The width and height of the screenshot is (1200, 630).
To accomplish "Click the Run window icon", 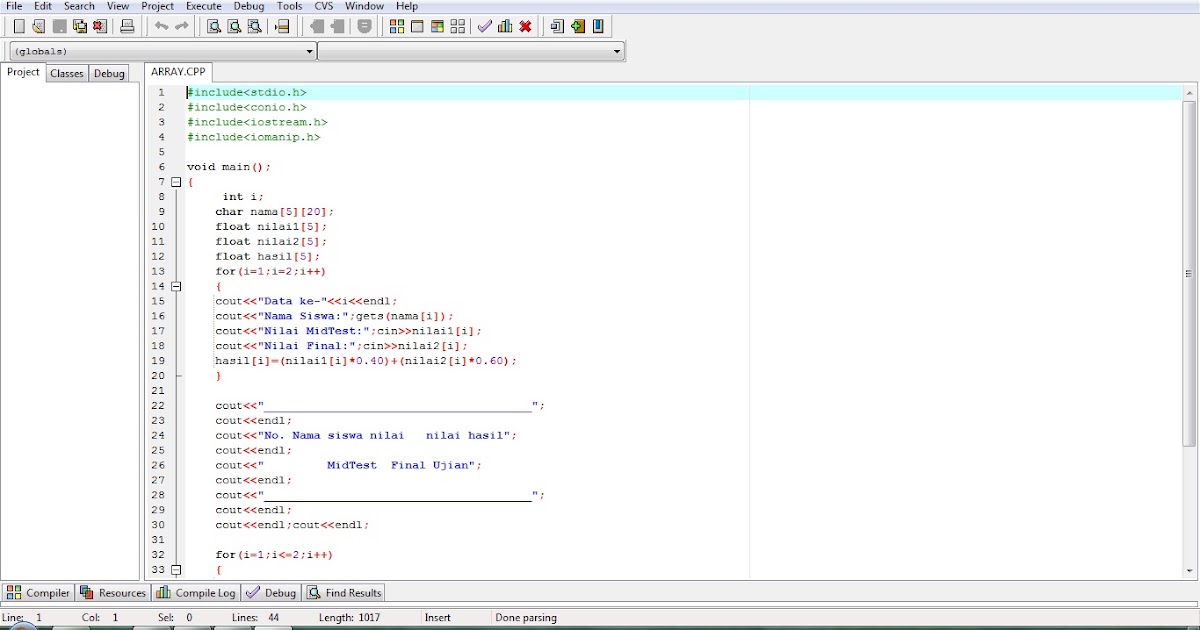I will click(417, 26).
